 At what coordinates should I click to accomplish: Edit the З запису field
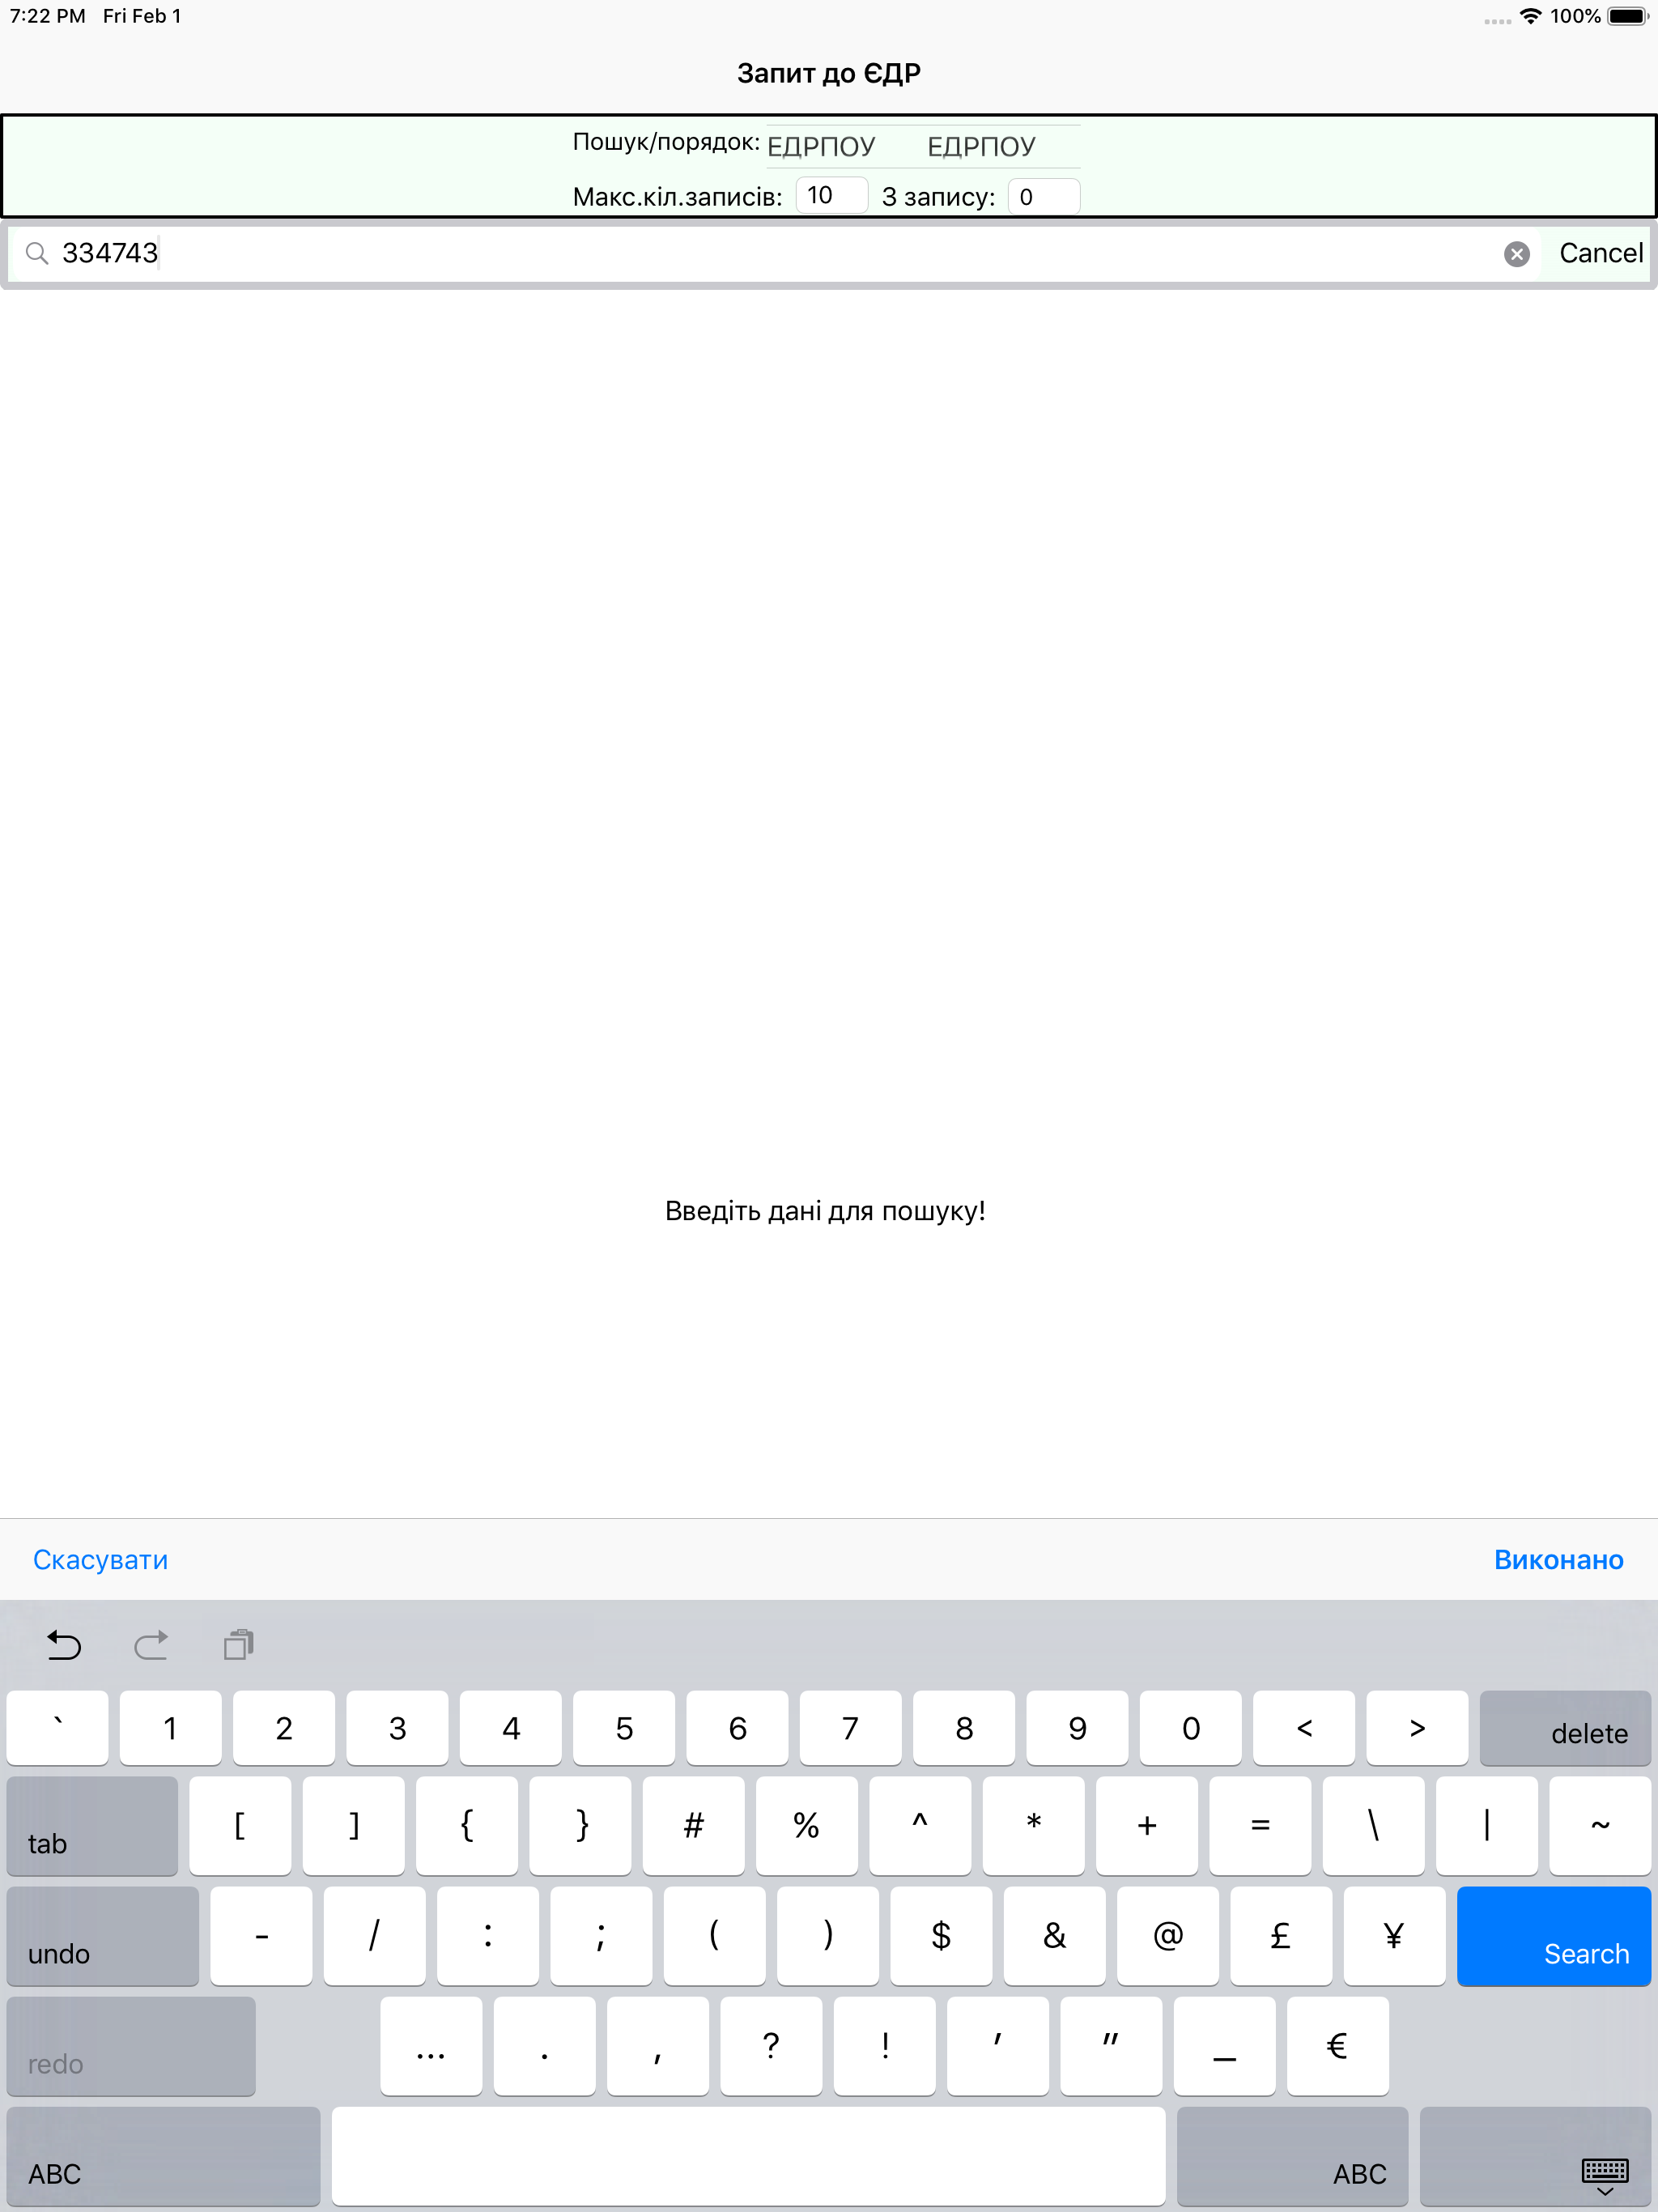tap(1043, 196)
